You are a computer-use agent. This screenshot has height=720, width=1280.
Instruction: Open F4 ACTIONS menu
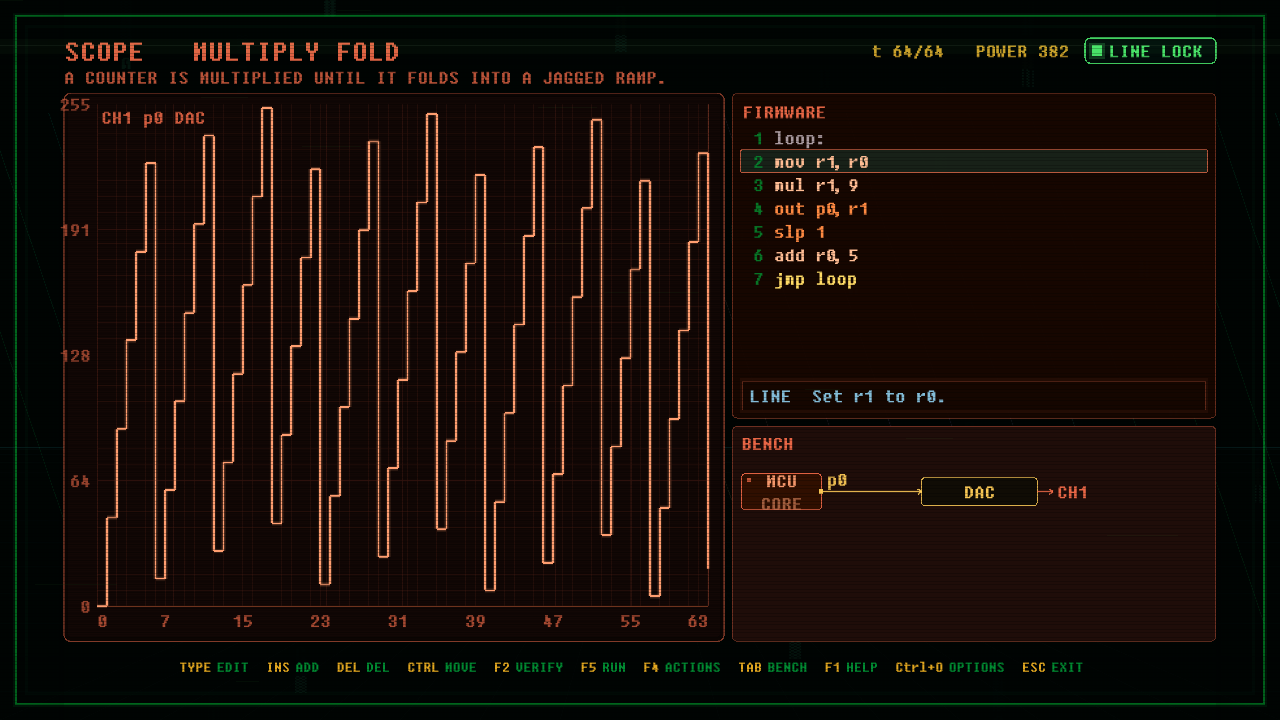coord(682,667)
